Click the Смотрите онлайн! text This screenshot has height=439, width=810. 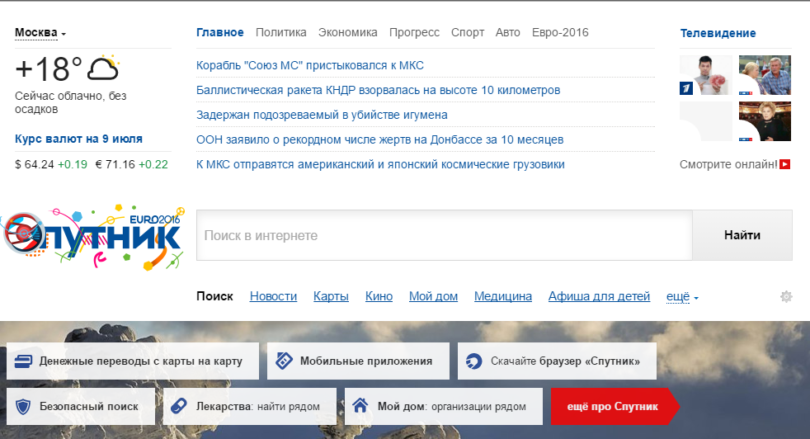click(x=728, y=164)
